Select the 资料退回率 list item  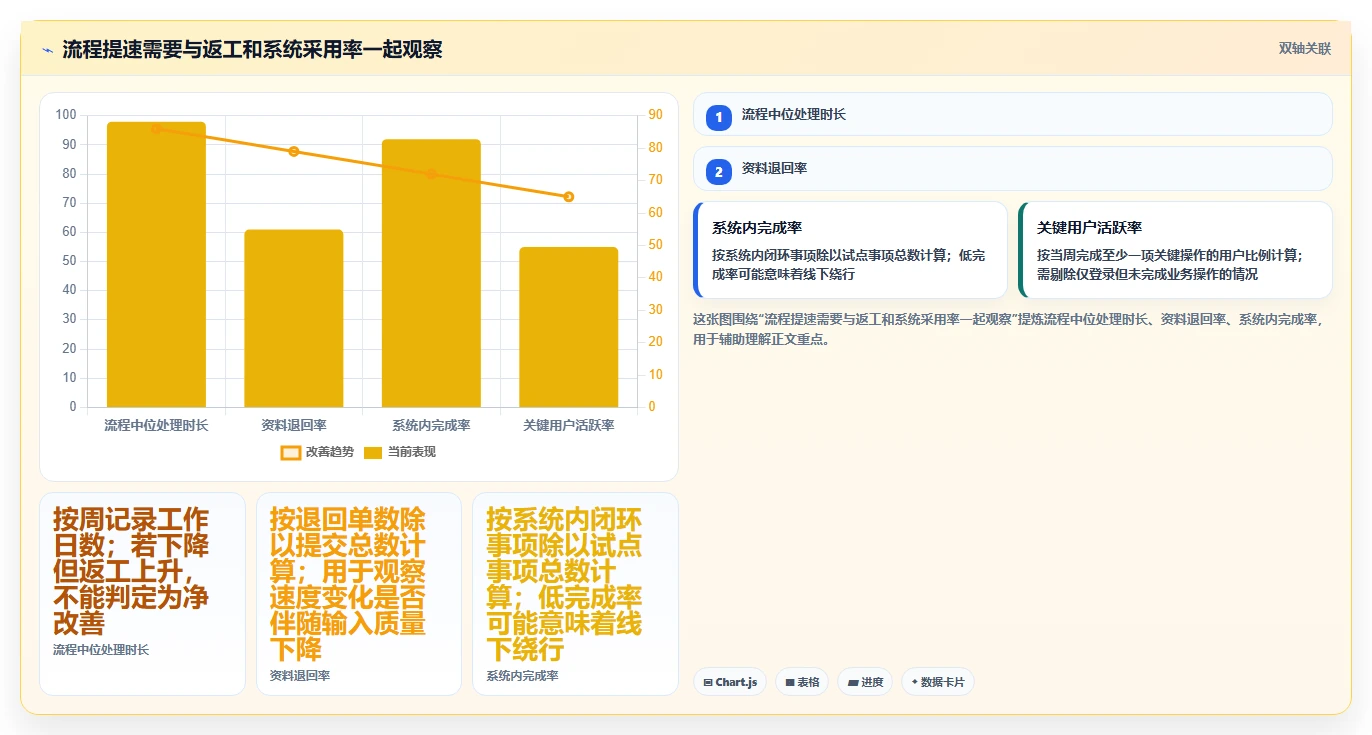(x=1012, y=168)
